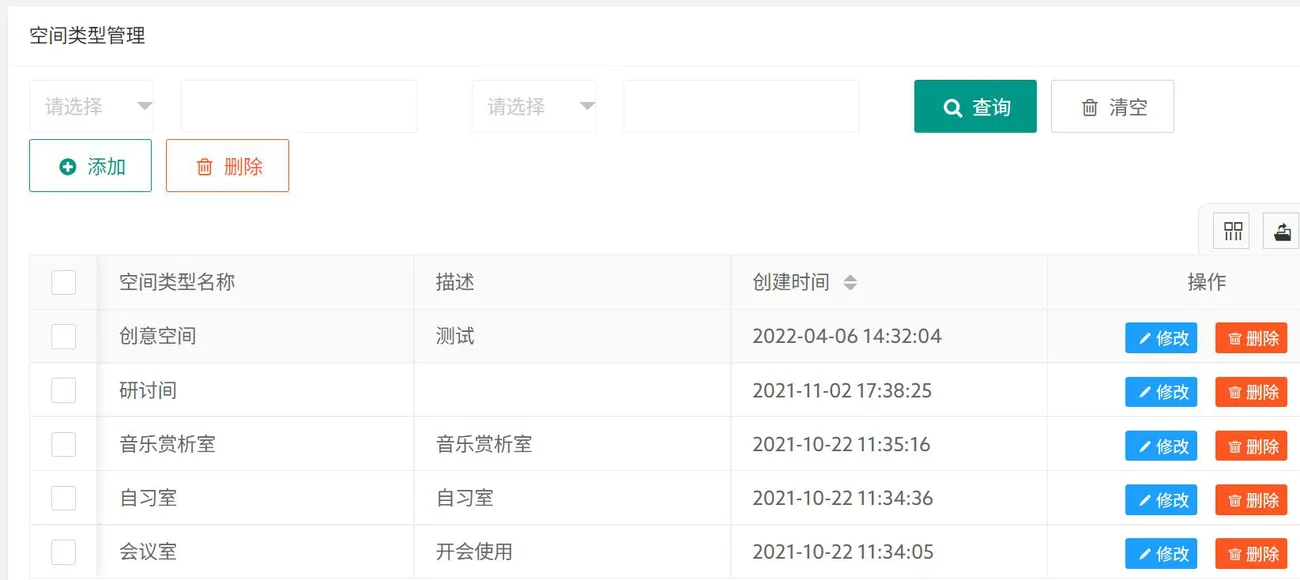Modify the 音乐赏析室 row
Image resolution: width=1300 pixels, height=580 pixels.
tap(1161, 446)
